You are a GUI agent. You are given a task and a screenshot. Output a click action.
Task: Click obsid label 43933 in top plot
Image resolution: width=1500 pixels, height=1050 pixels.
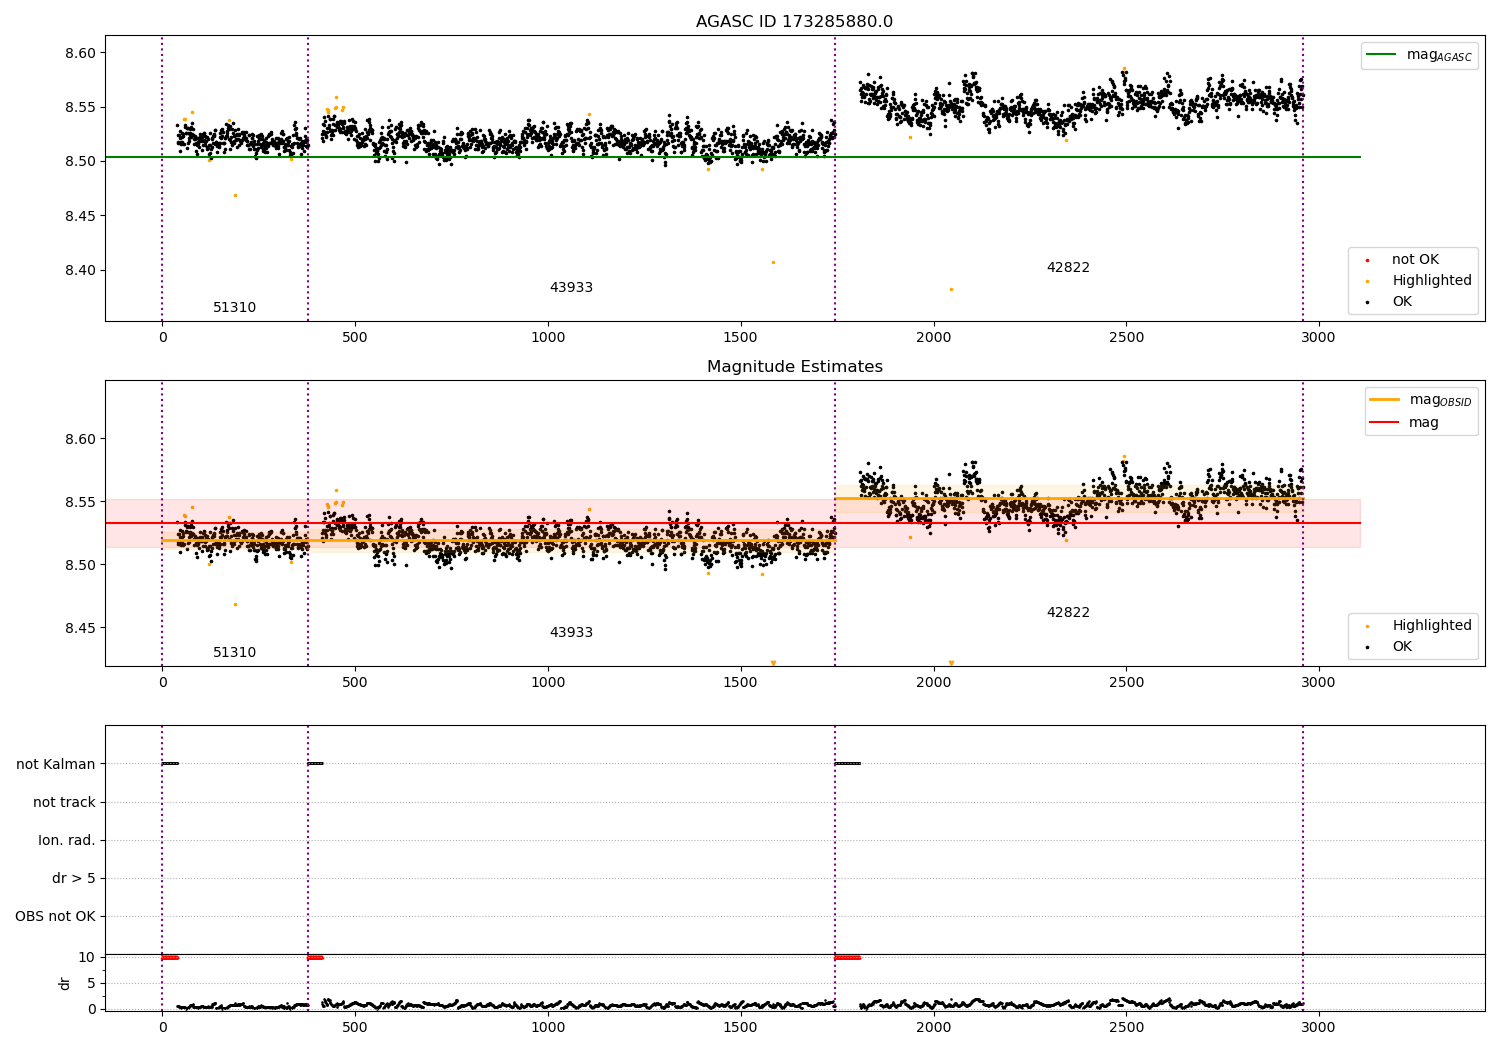pos(571,288)
